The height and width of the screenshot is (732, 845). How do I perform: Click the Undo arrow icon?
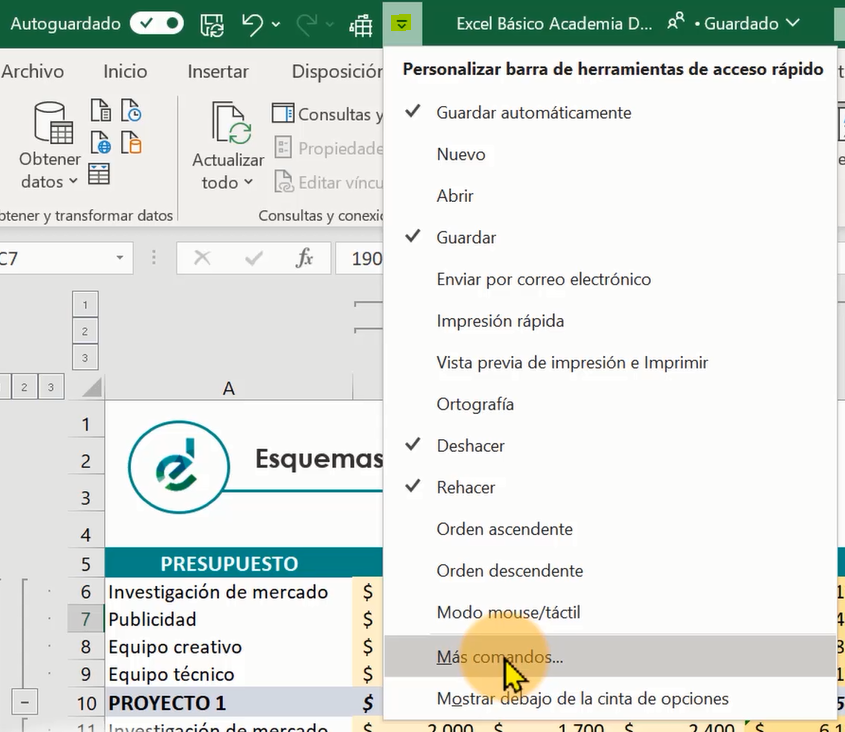(x=252, y=24)
